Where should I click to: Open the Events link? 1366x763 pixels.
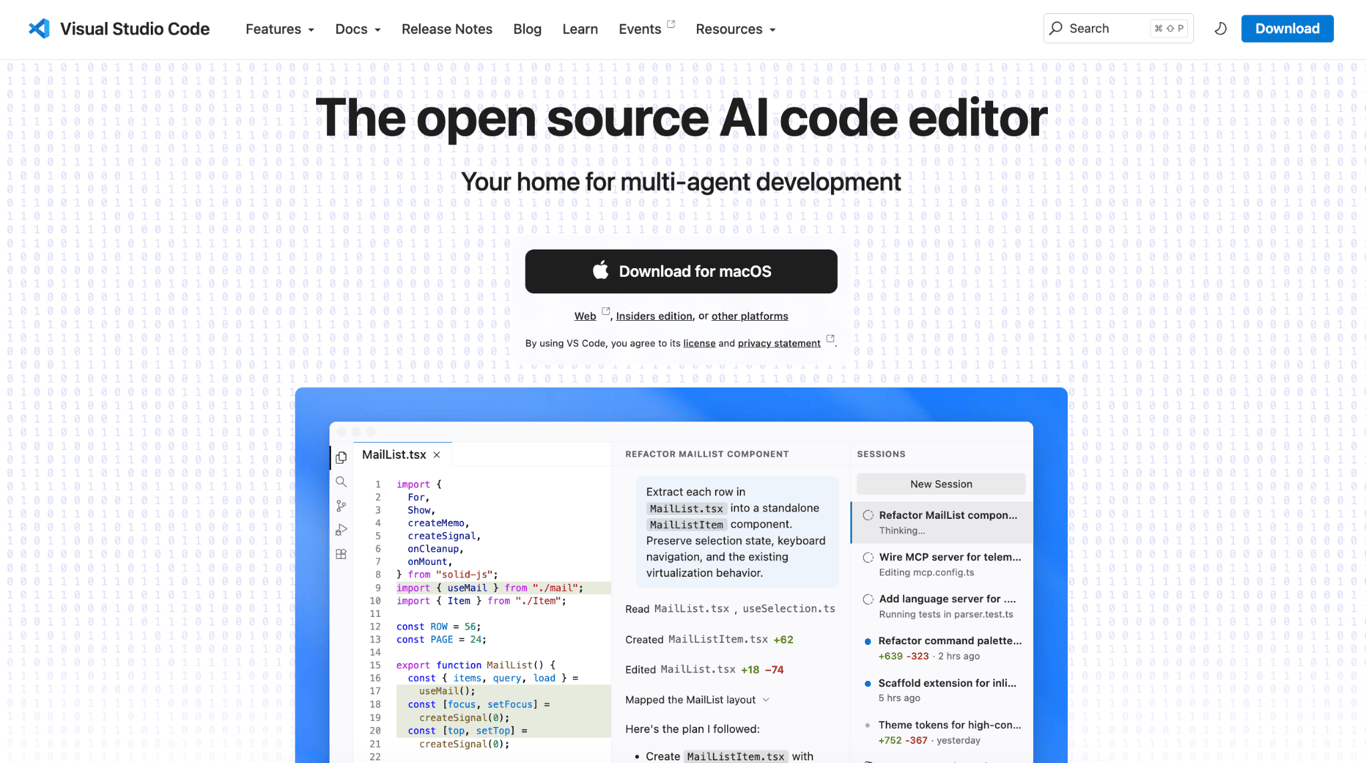click(647, 29)
